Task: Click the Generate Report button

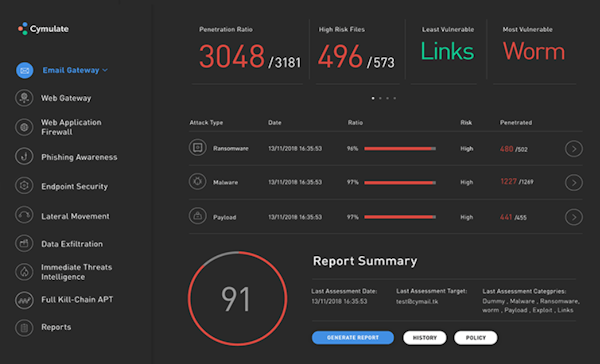Action: pyautogui.click(x=353, y=338)
